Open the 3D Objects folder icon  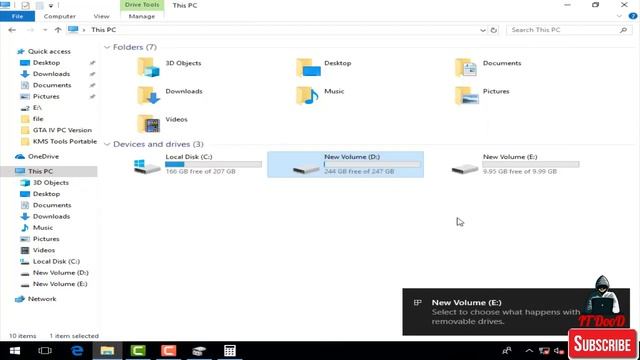tap(149, 67)
